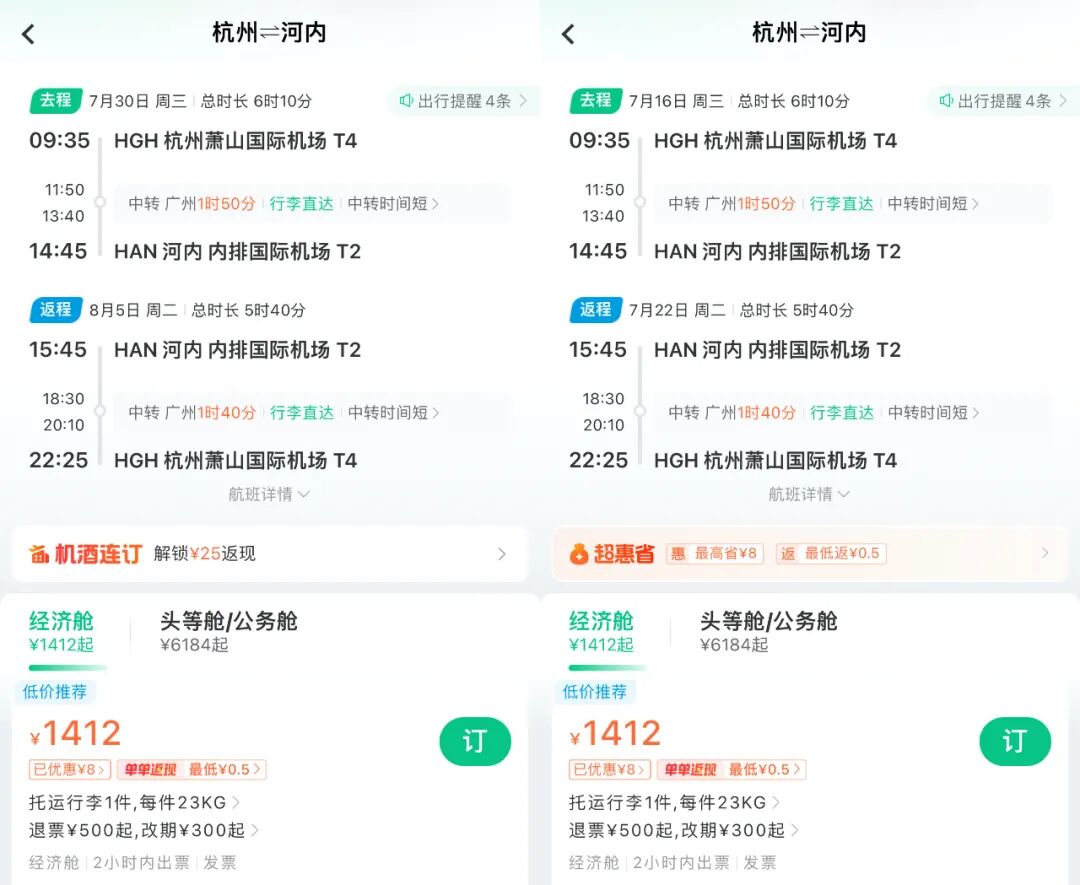Tap the green 订 button on the left card
1080x885 pixels.
tap(475, 743)
